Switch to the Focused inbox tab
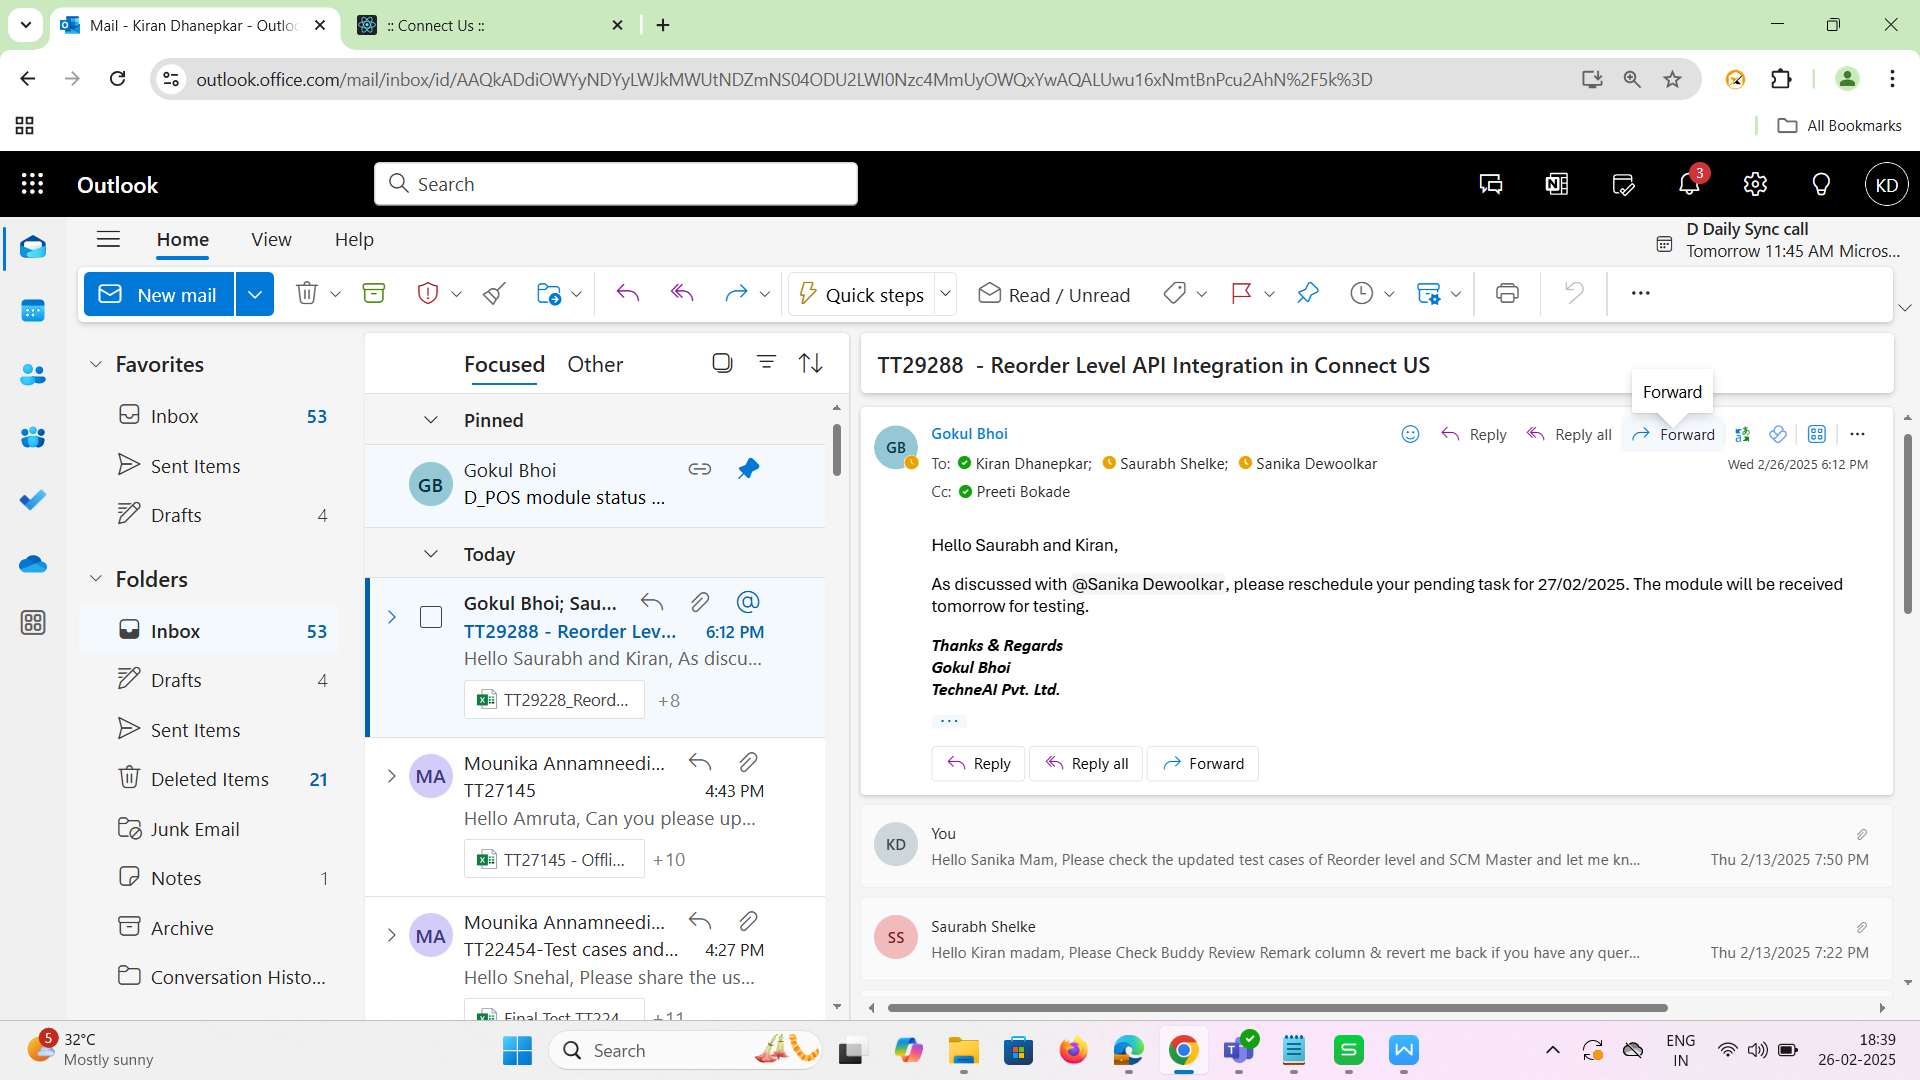The width and height of the screenshot is (1920, 1080). point(504,365)
